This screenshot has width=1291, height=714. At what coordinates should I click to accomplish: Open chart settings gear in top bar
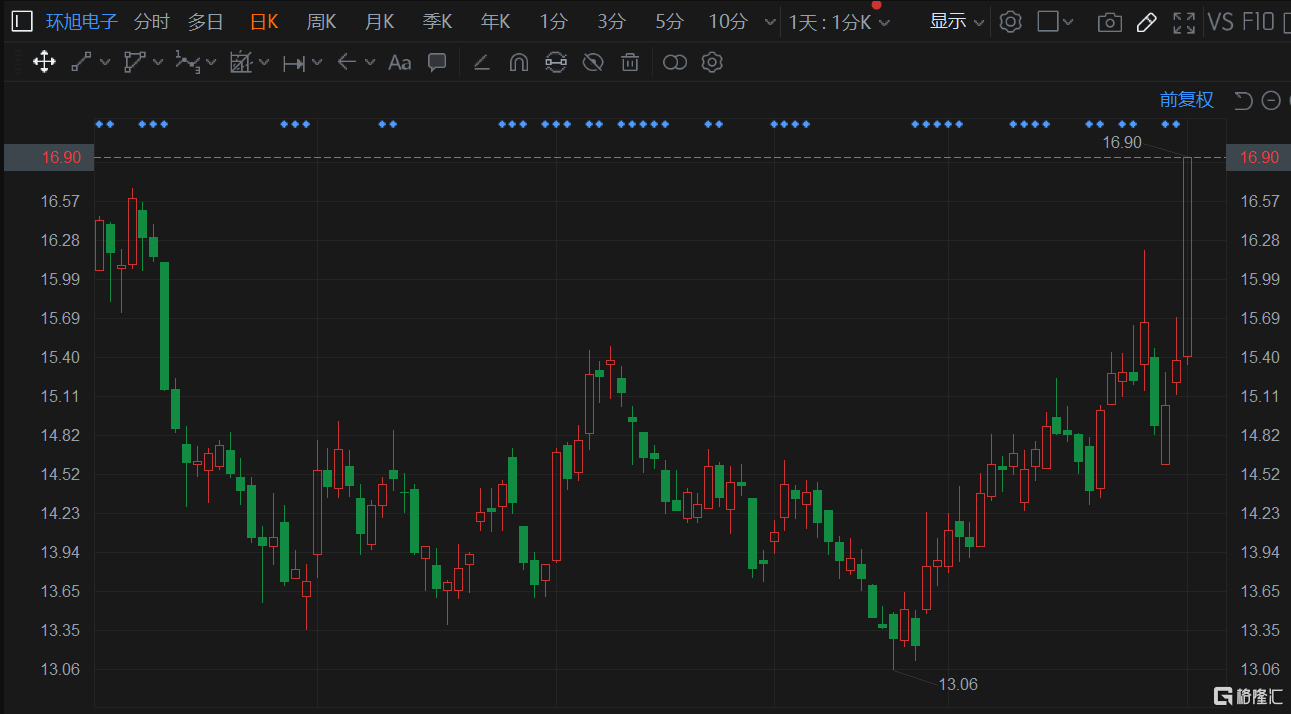pyautogui.click(x=1011, y=22)
